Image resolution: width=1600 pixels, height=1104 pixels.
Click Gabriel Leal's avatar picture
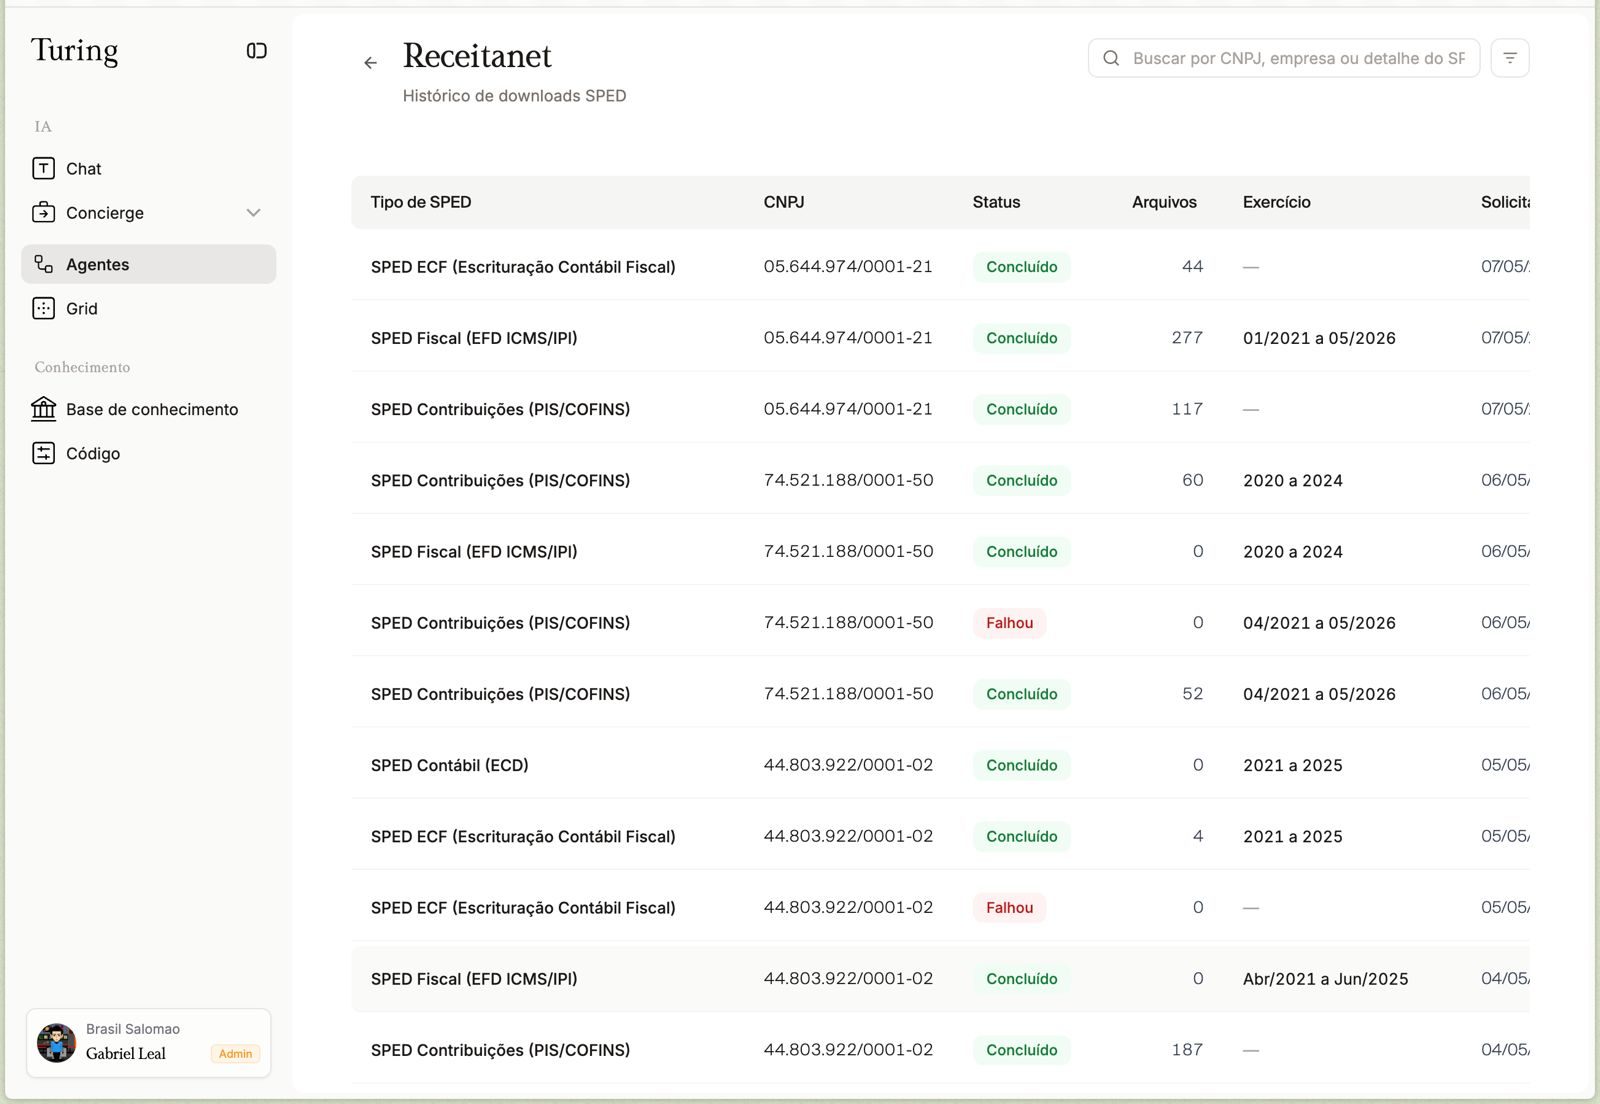click(x=56, y=1043)
